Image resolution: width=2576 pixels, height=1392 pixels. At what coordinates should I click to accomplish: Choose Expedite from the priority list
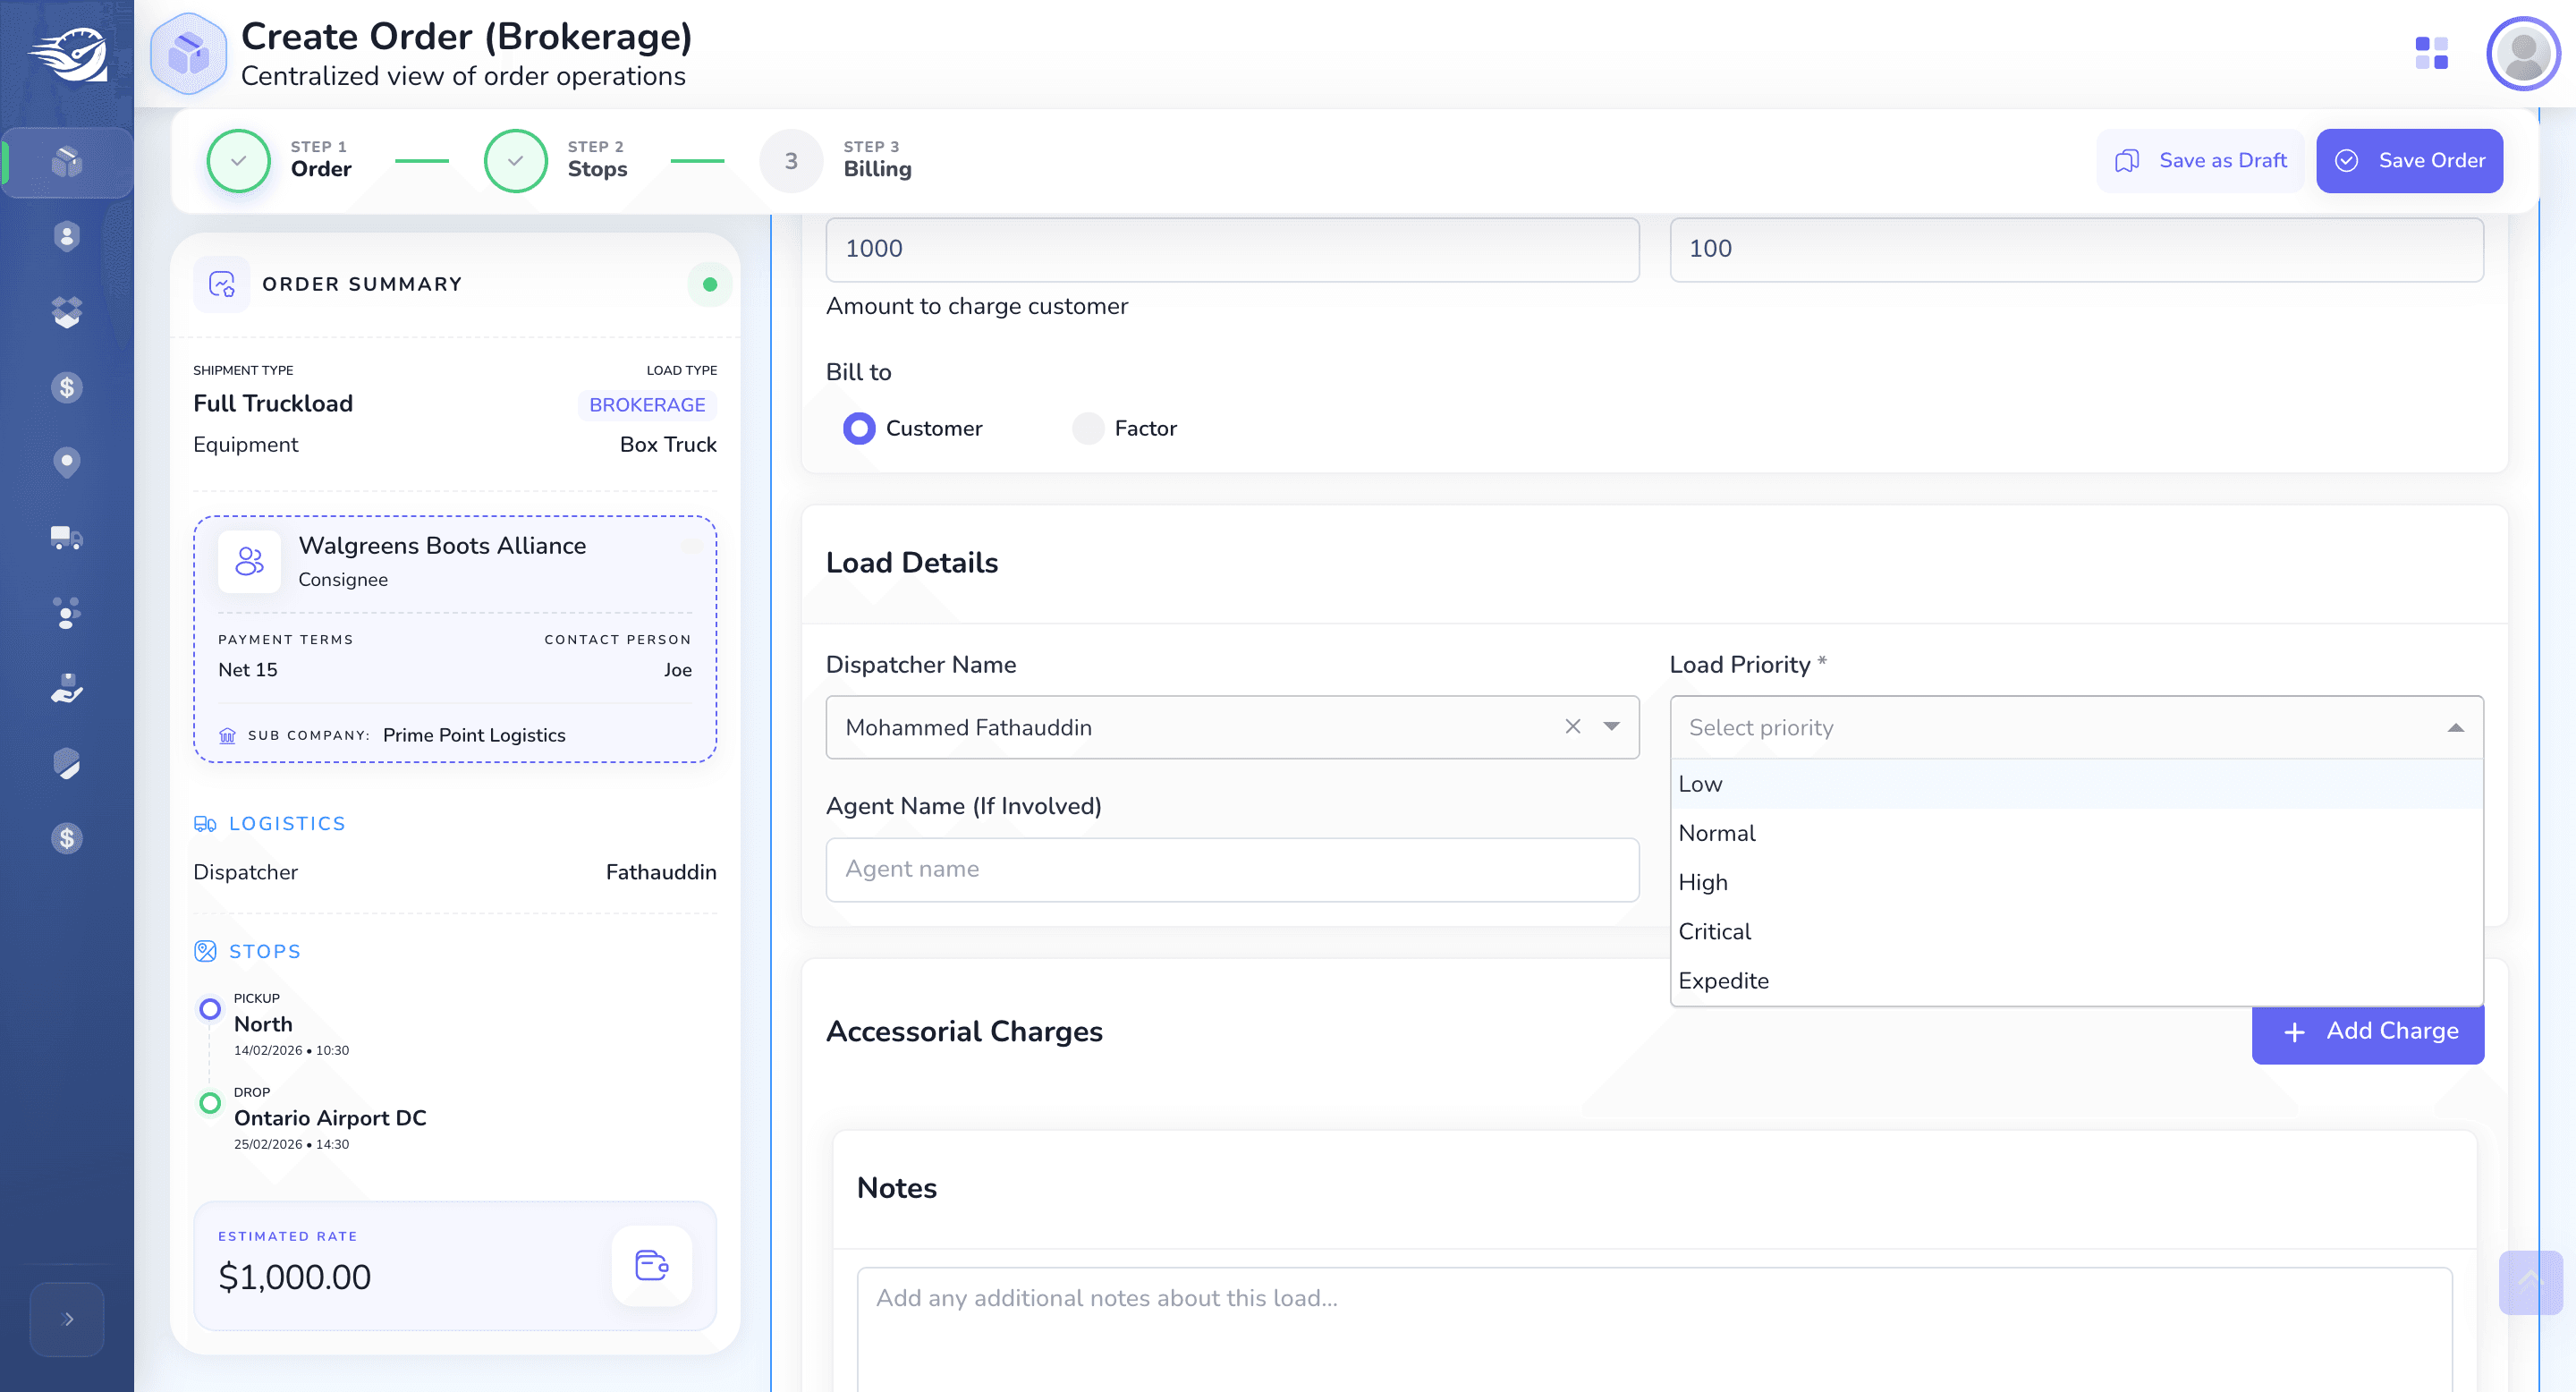(x=2076, y=980)
